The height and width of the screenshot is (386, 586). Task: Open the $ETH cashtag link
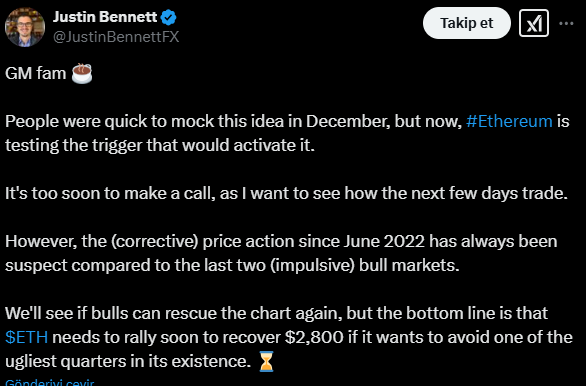(x=27, y=337)
